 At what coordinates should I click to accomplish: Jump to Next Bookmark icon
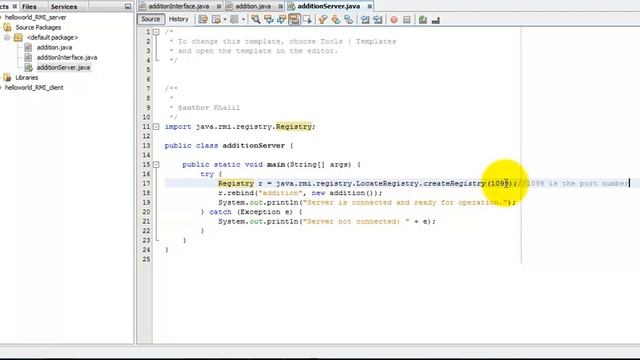click(x=336, y=20)
